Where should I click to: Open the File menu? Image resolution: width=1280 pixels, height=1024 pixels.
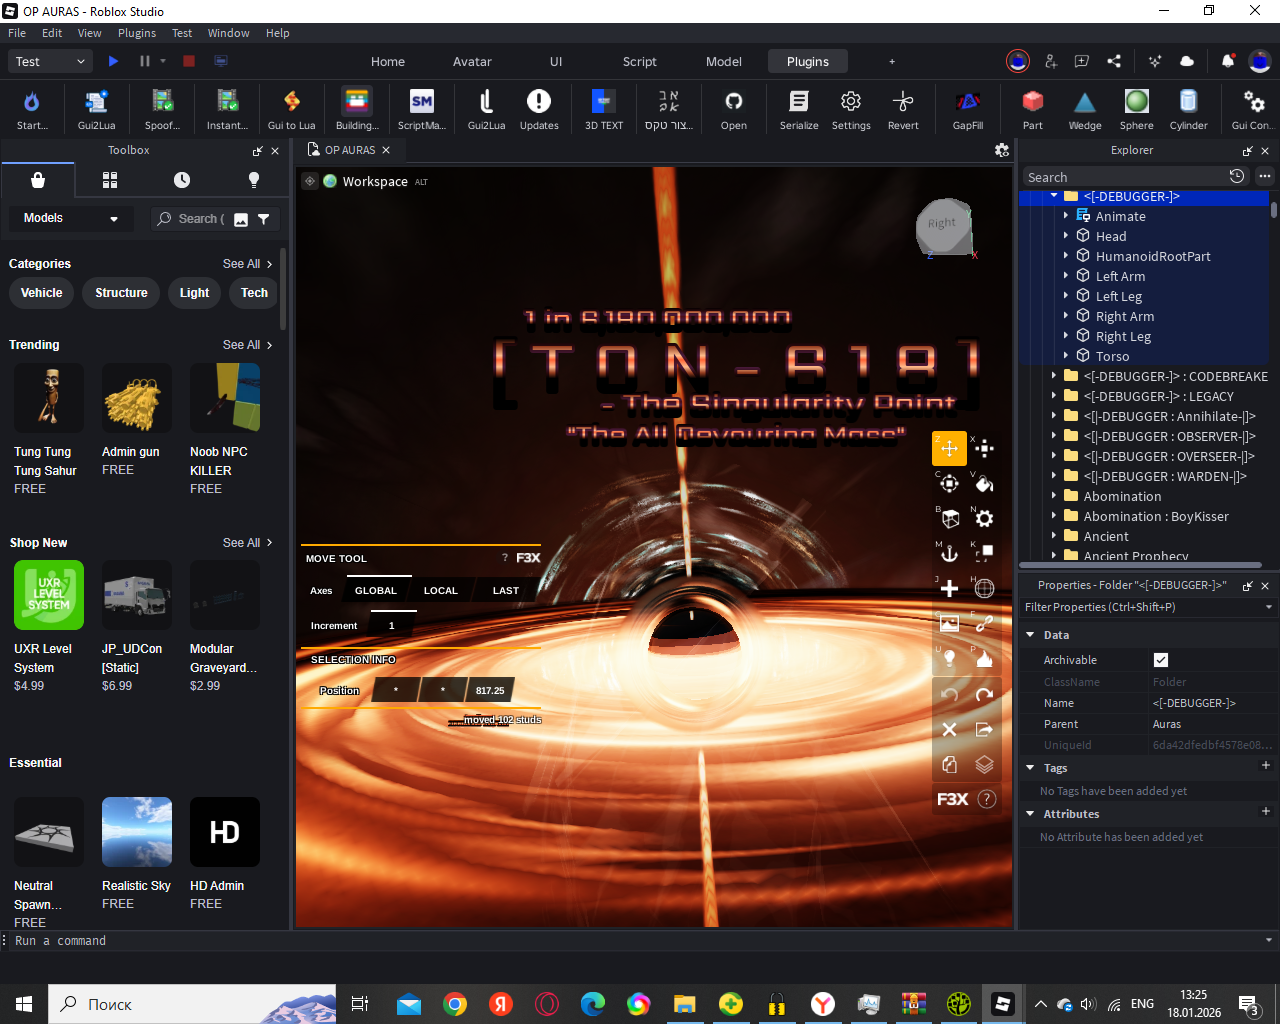[x=17, y=33]
